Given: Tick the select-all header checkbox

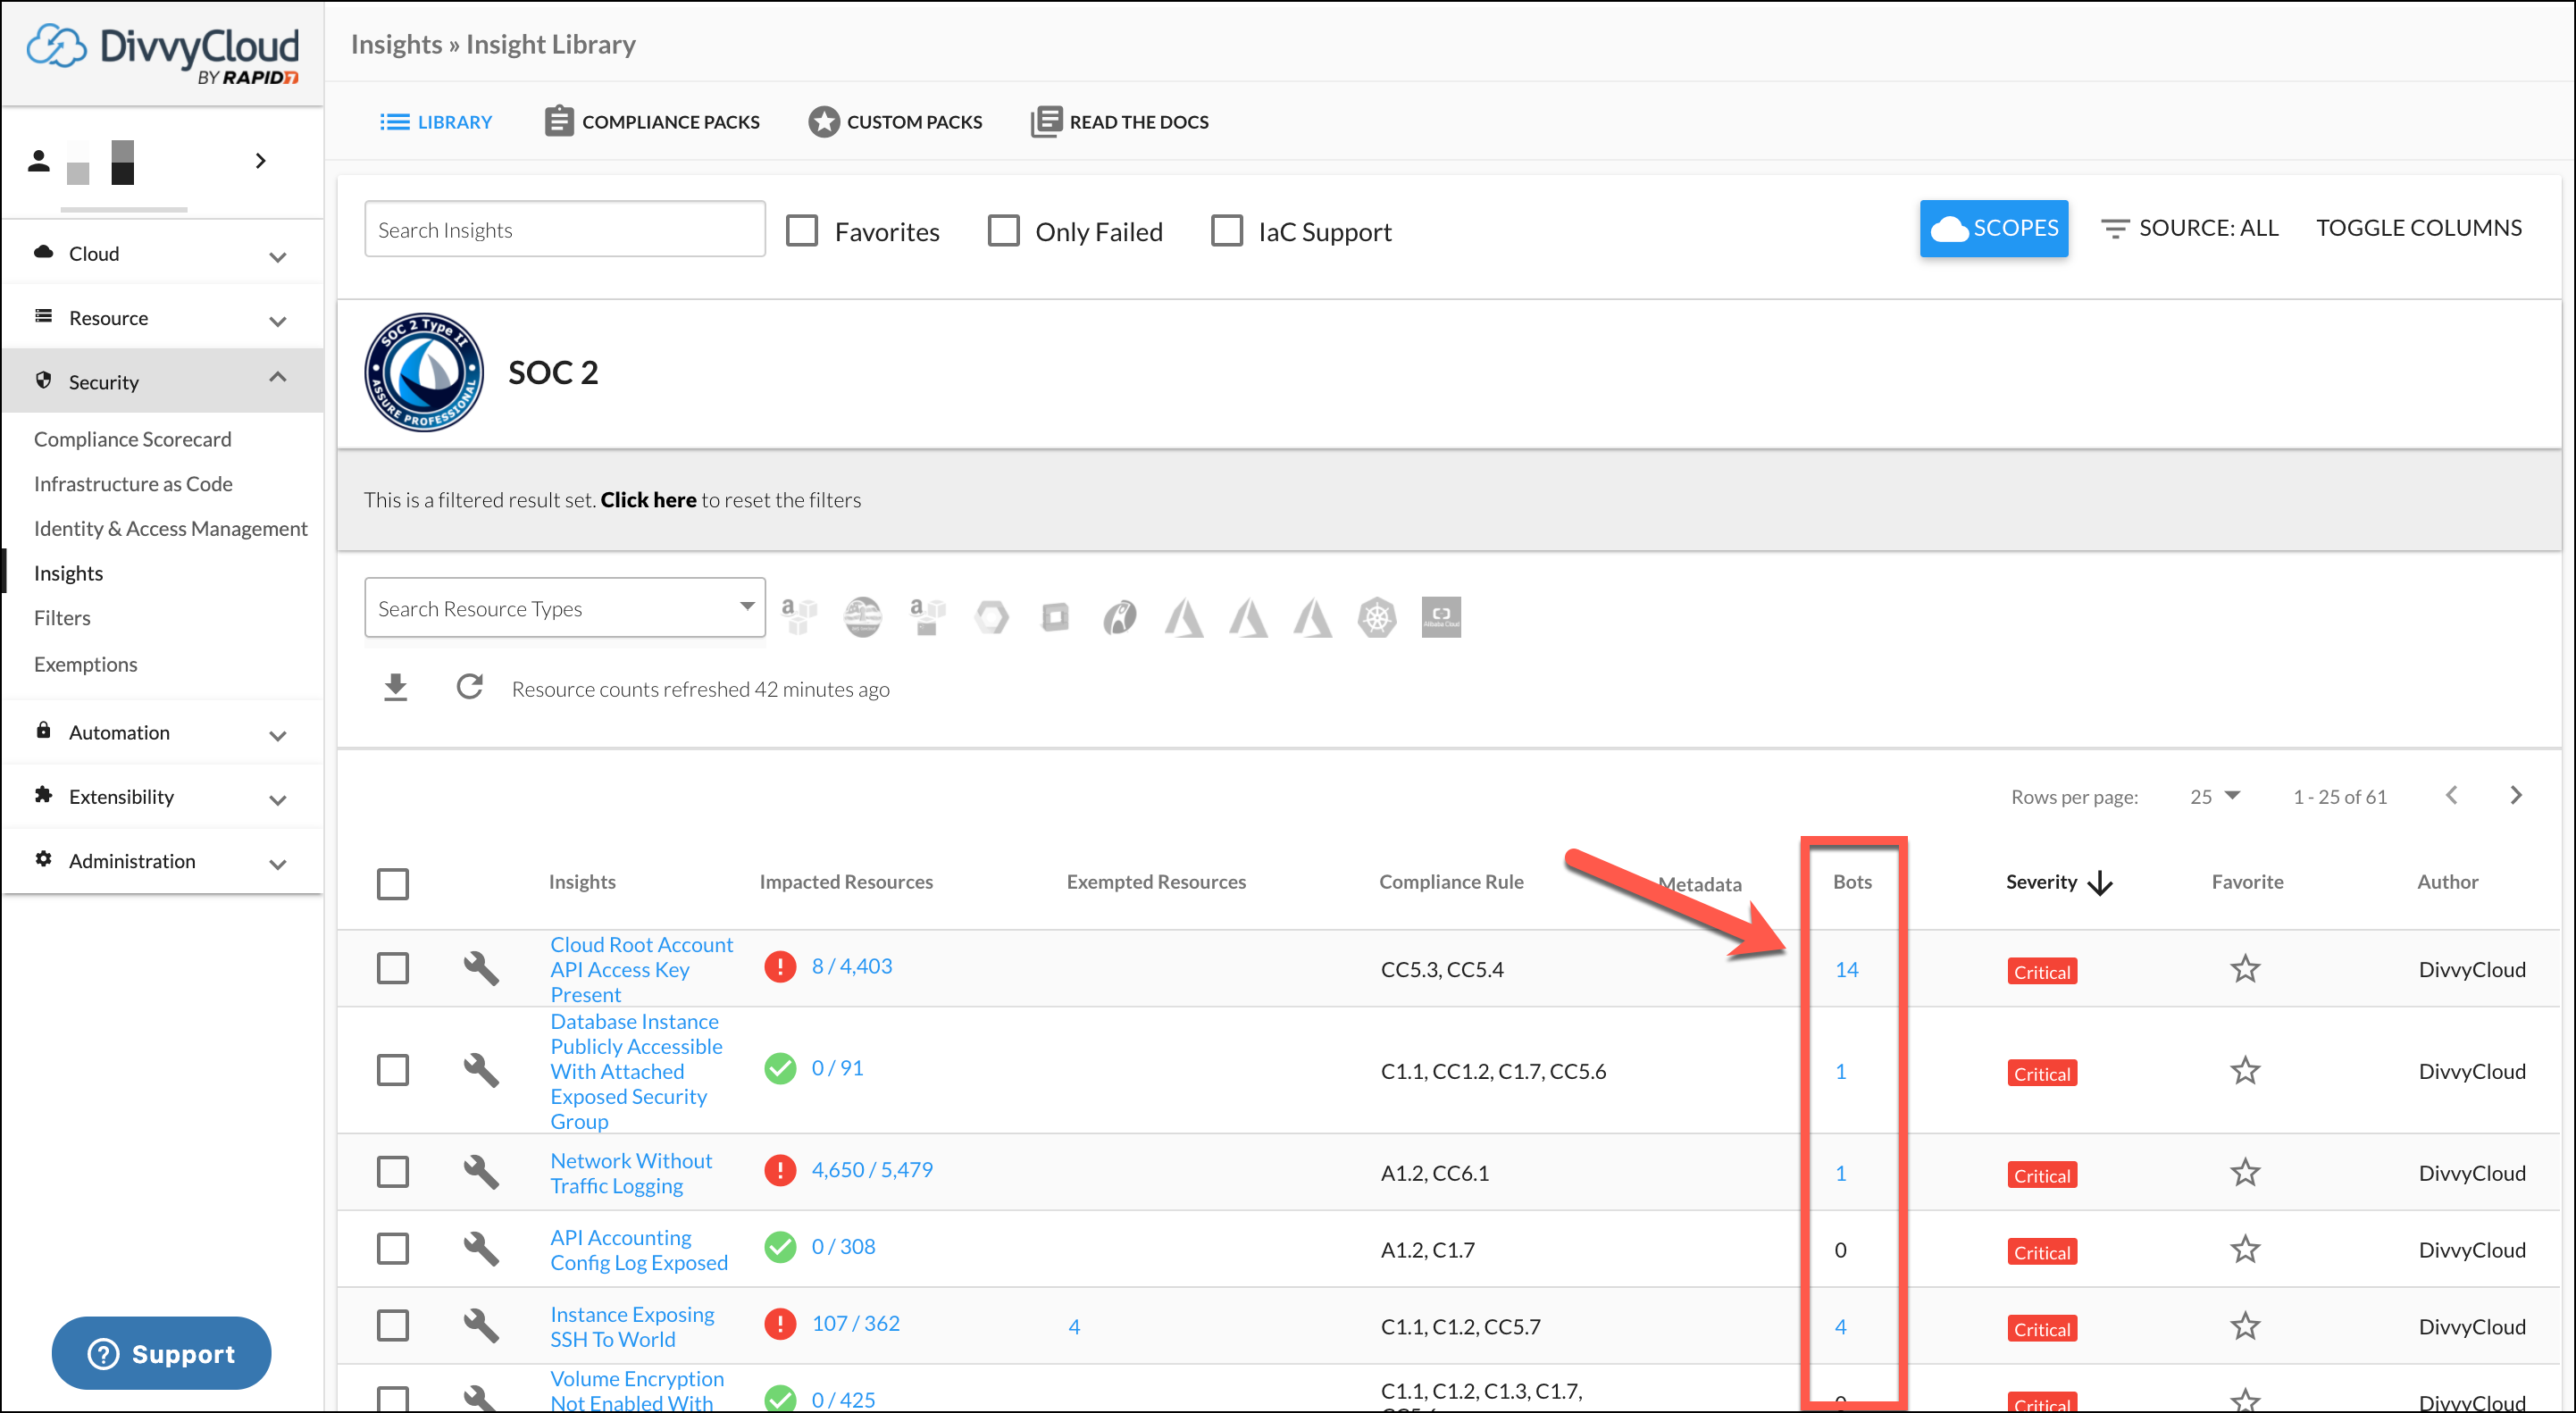Looking at the screenshot, I should pyautogui.click(x=393, y=883).
